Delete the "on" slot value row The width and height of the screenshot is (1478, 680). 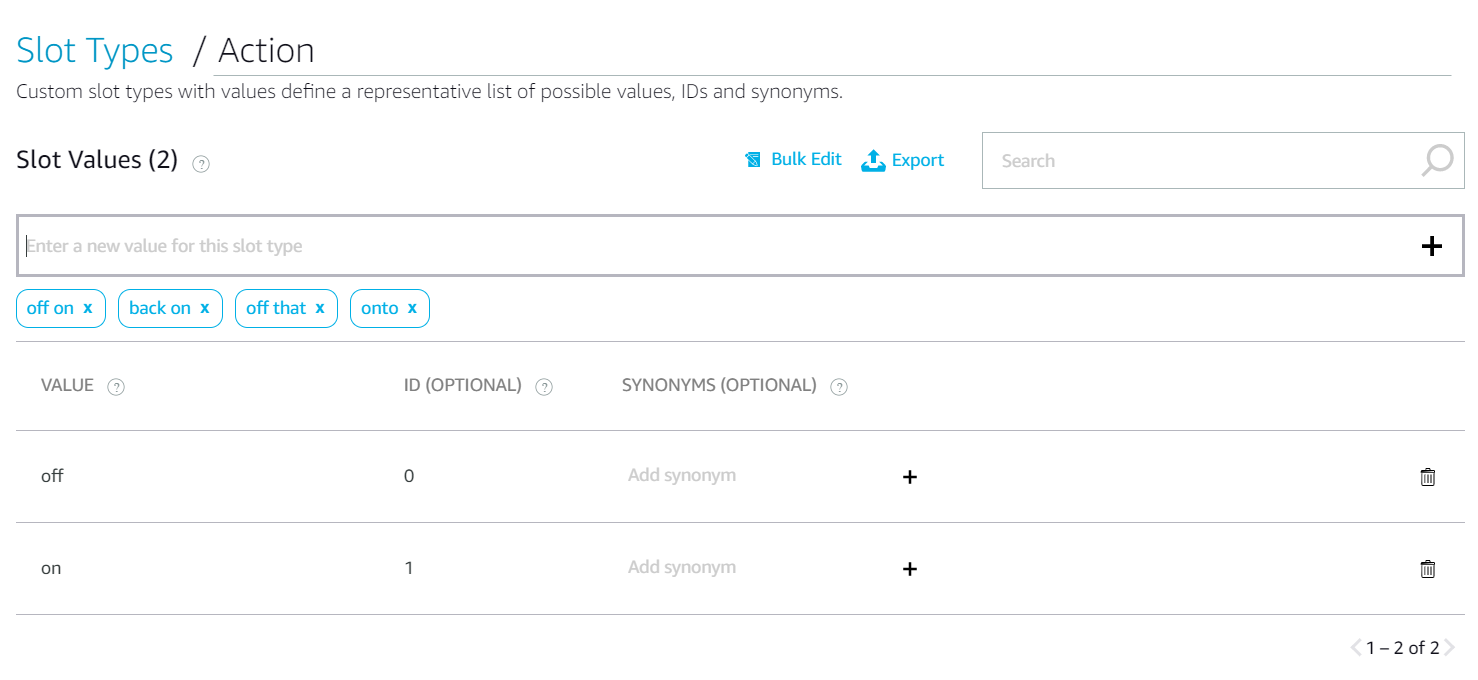1428,569
